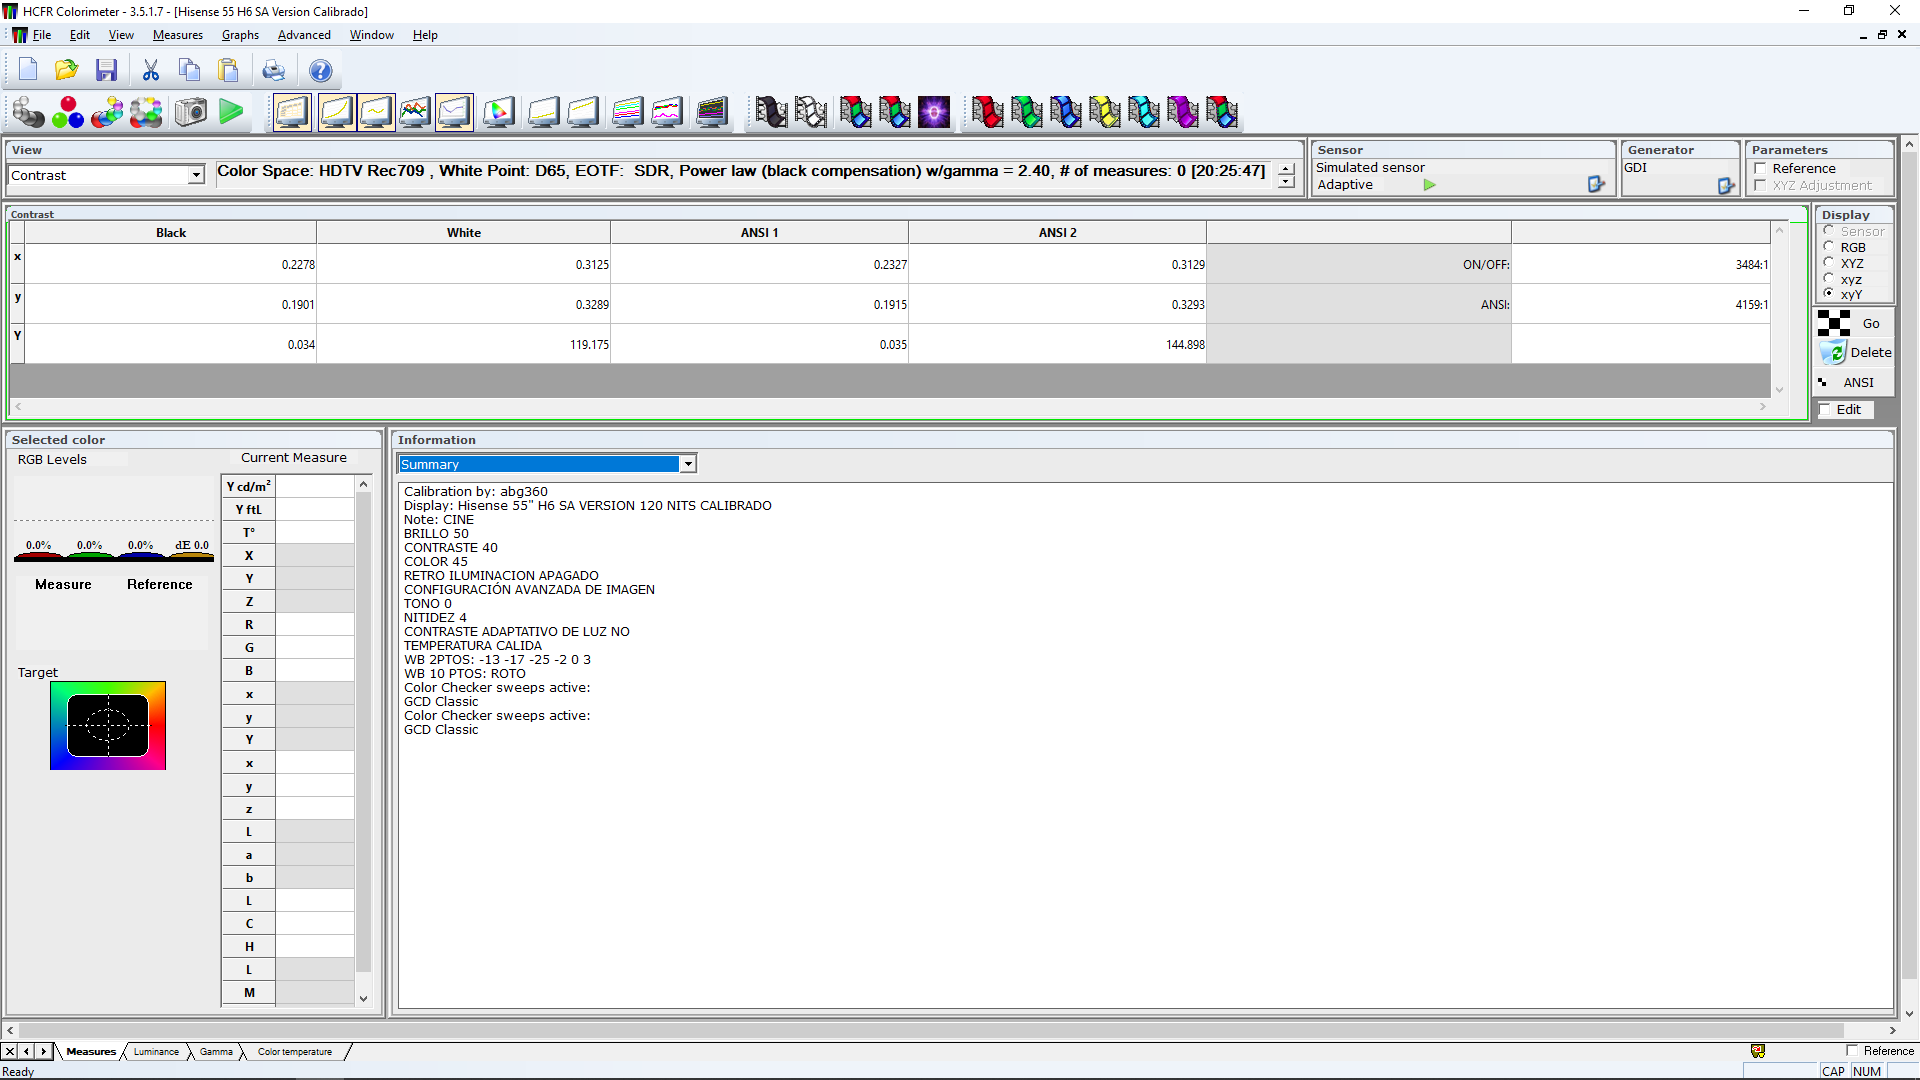Check the Edit checkbox
Image resolution: width=1920 pixels, height=1080 pixels.
(1825, 410)
